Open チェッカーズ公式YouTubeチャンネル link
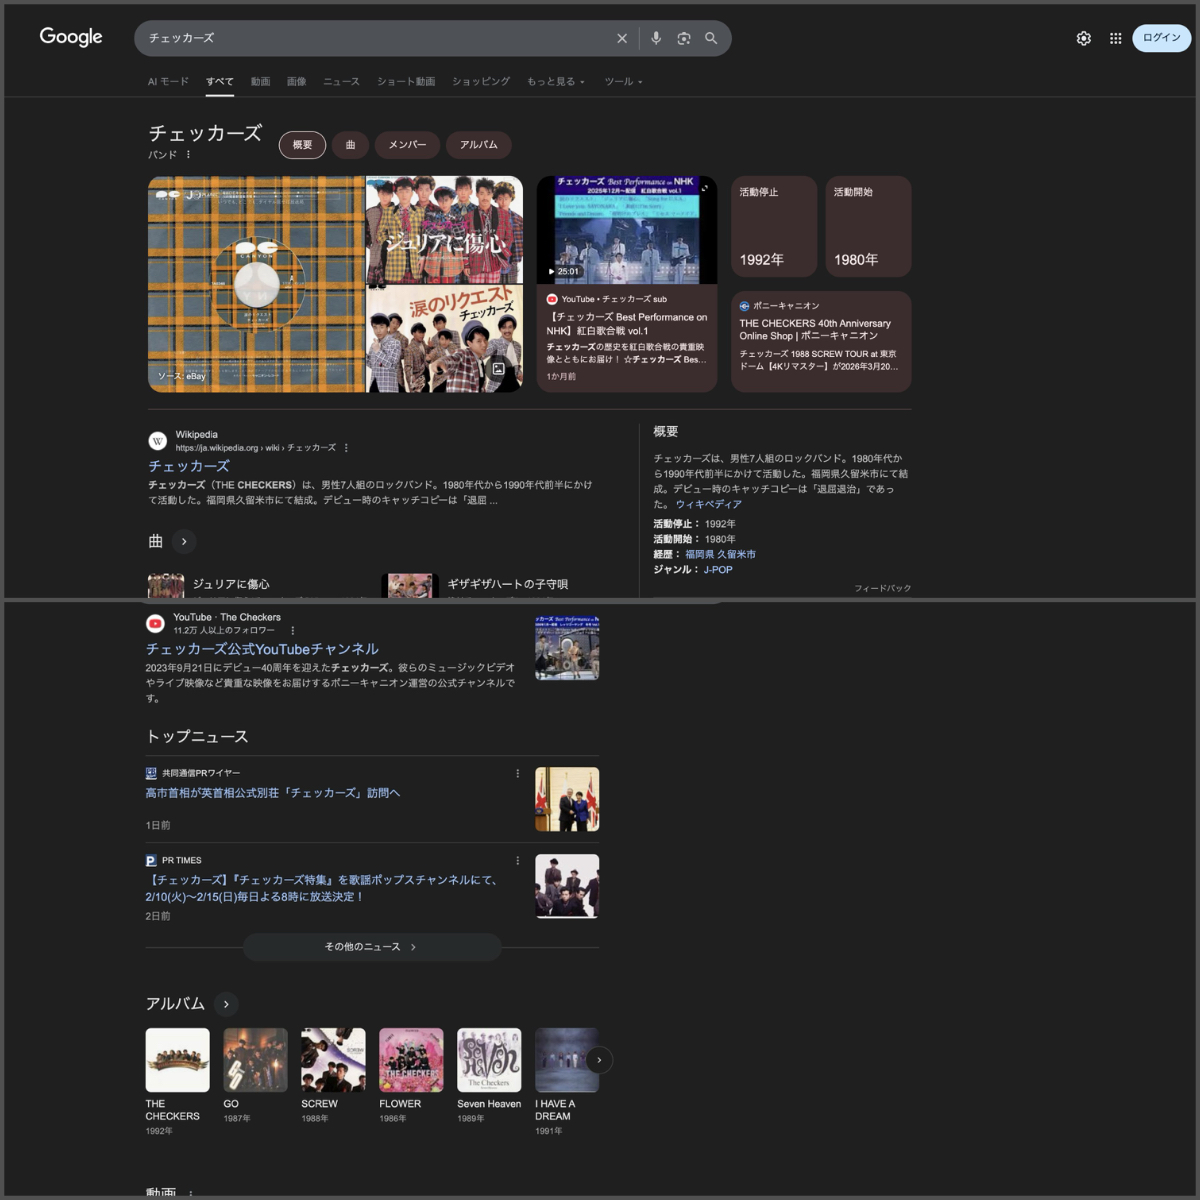The image size is (1200, 1200). [x=262, y=649]
